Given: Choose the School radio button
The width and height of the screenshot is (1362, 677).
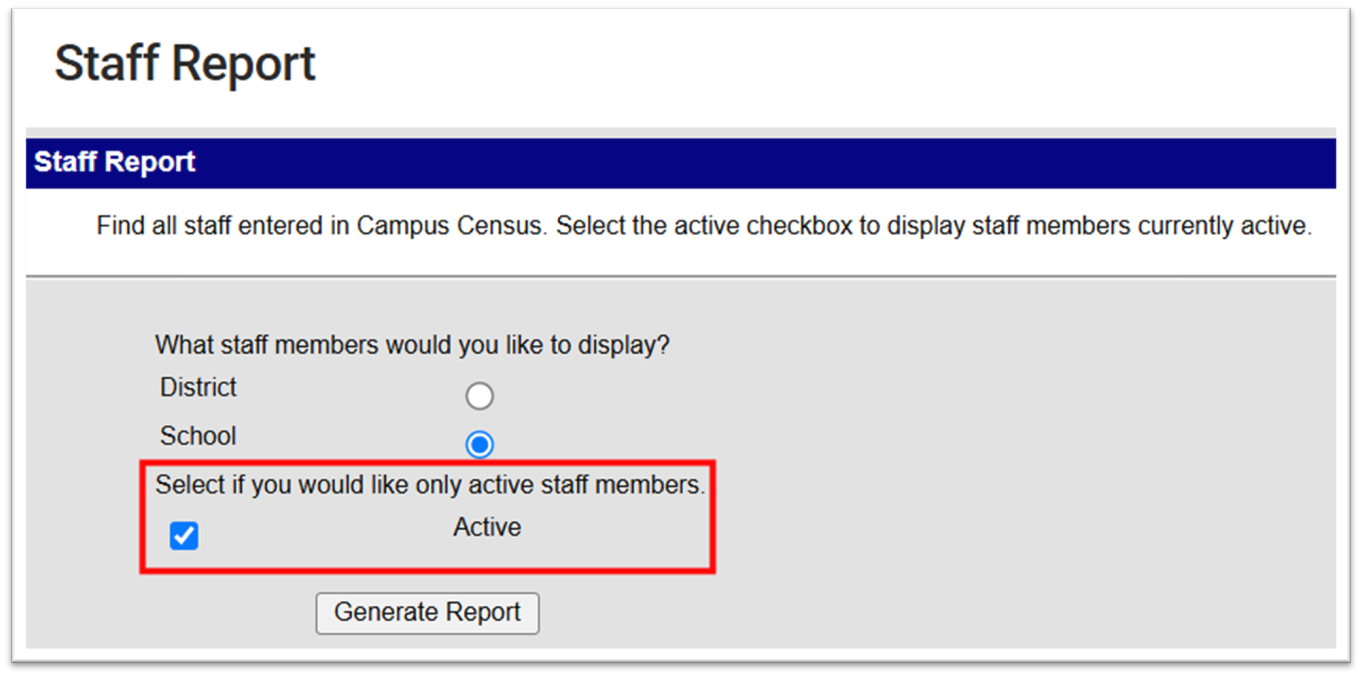Looking at the screenshot, I should coord(480,444).
